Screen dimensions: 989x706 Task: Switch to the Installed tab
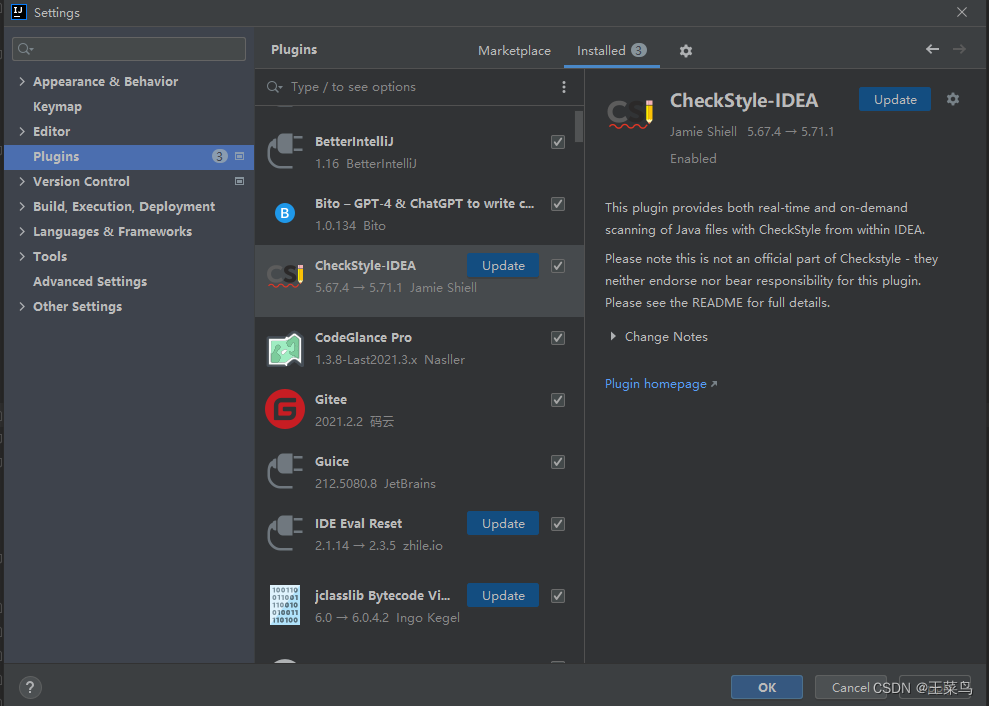click(x=611, y=50)
